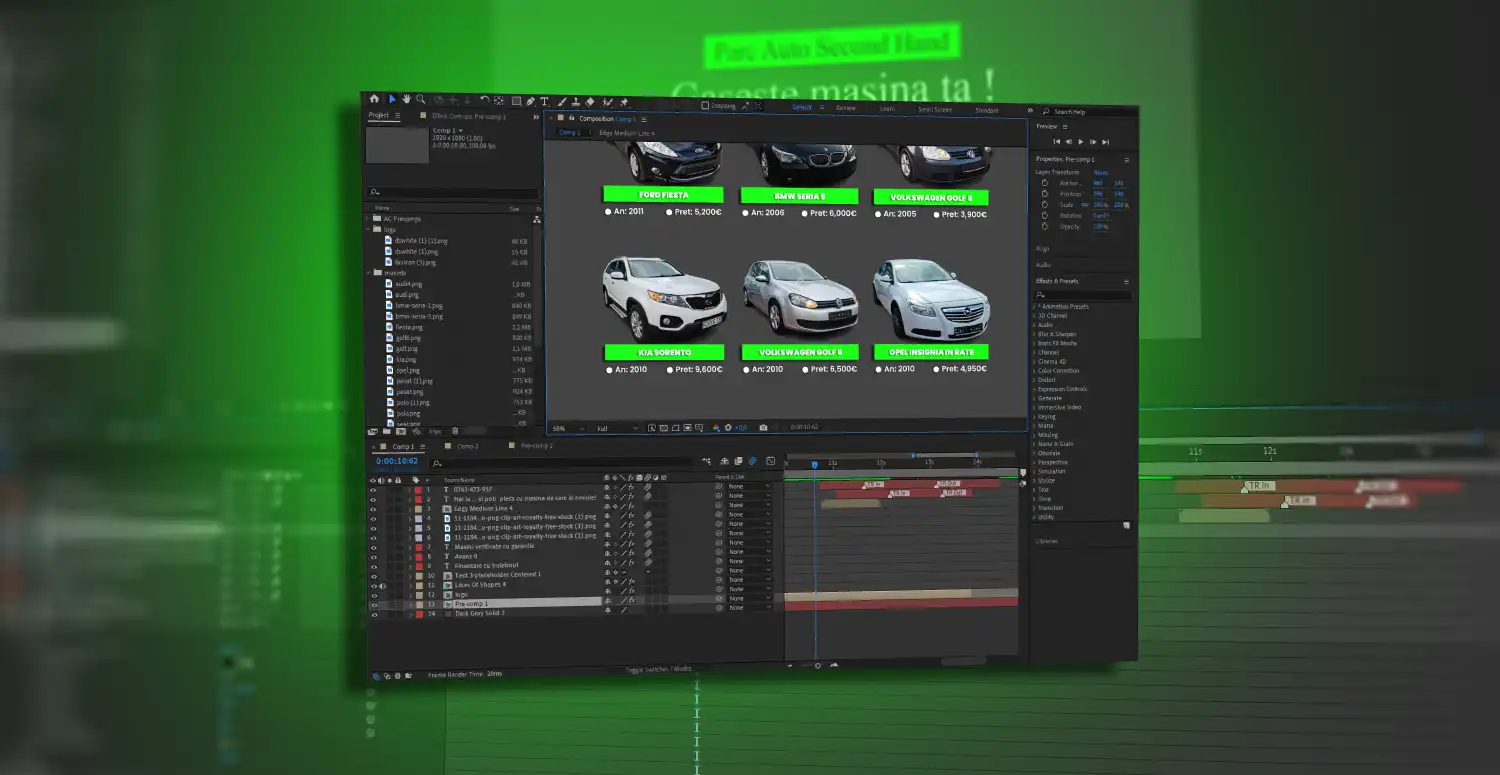Hide the Text 3-placeholder Centered 1 layer
The width and height of the screenshot is (1500, 775).
pos(373,576)
